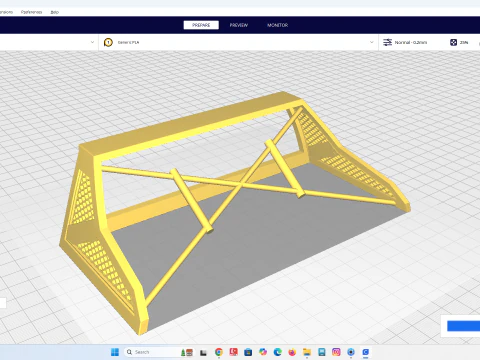Open the Windows Start menu
The width and height of the screenshot is (480, 360).
(x=115, y=352)
